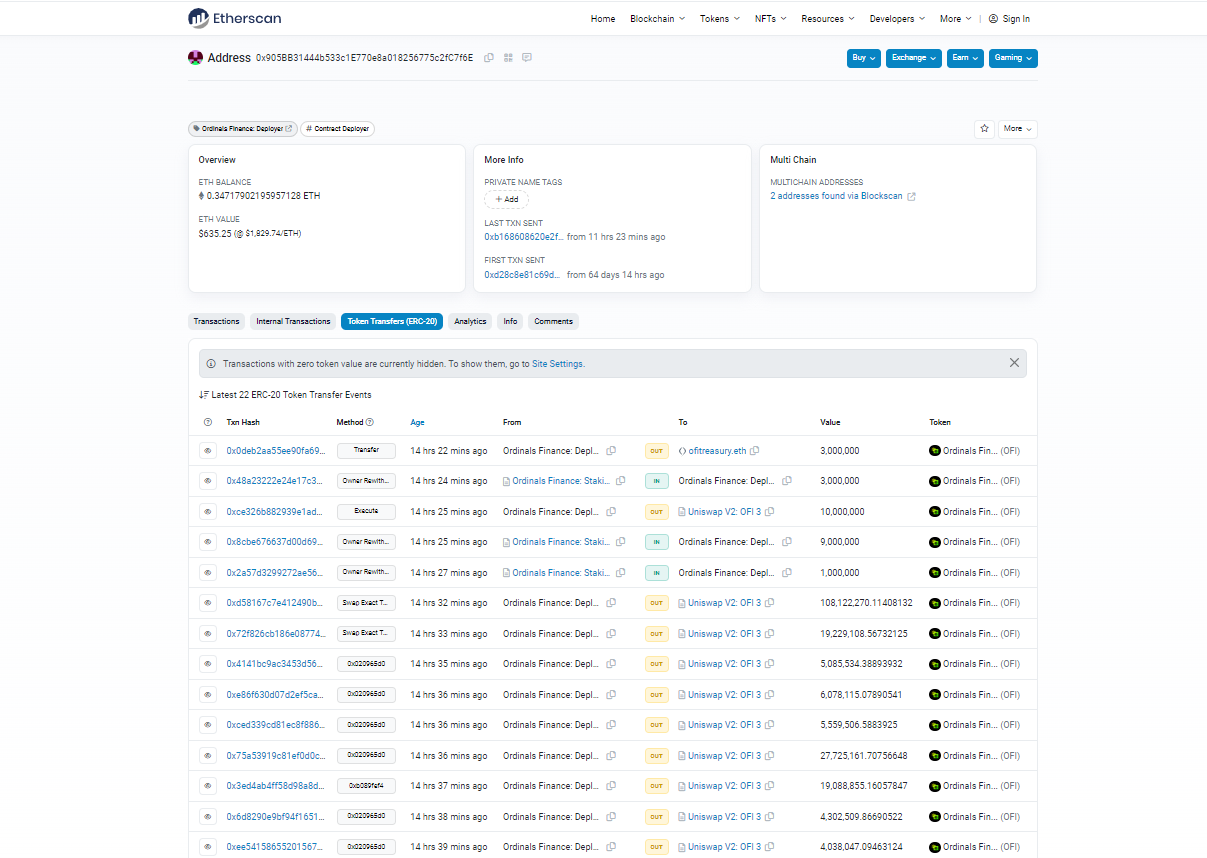View details eye icon for 0xe86f630d07d2ef5ca row
The image size is (1207, 858).
208,695
